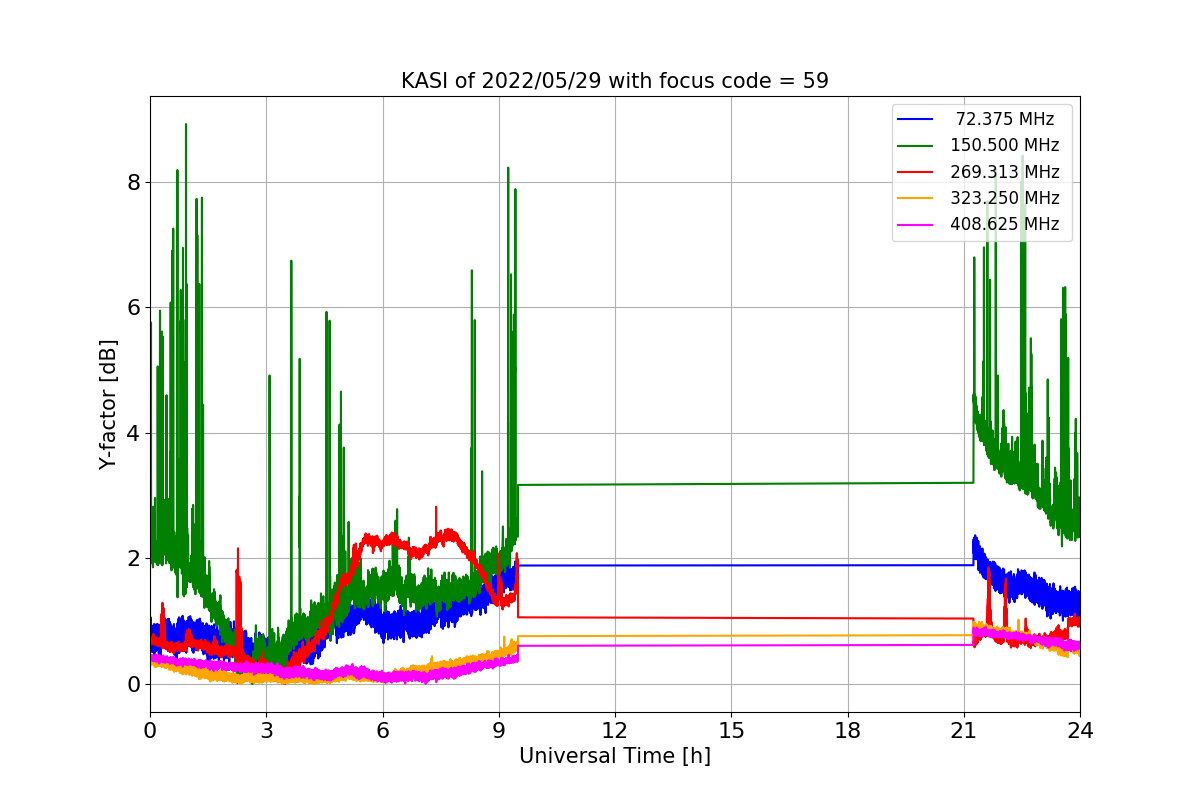This screenshot has height=800, width=1200.
Task: Select the 150.500 MHz legend label
Action: (1005, 146)
